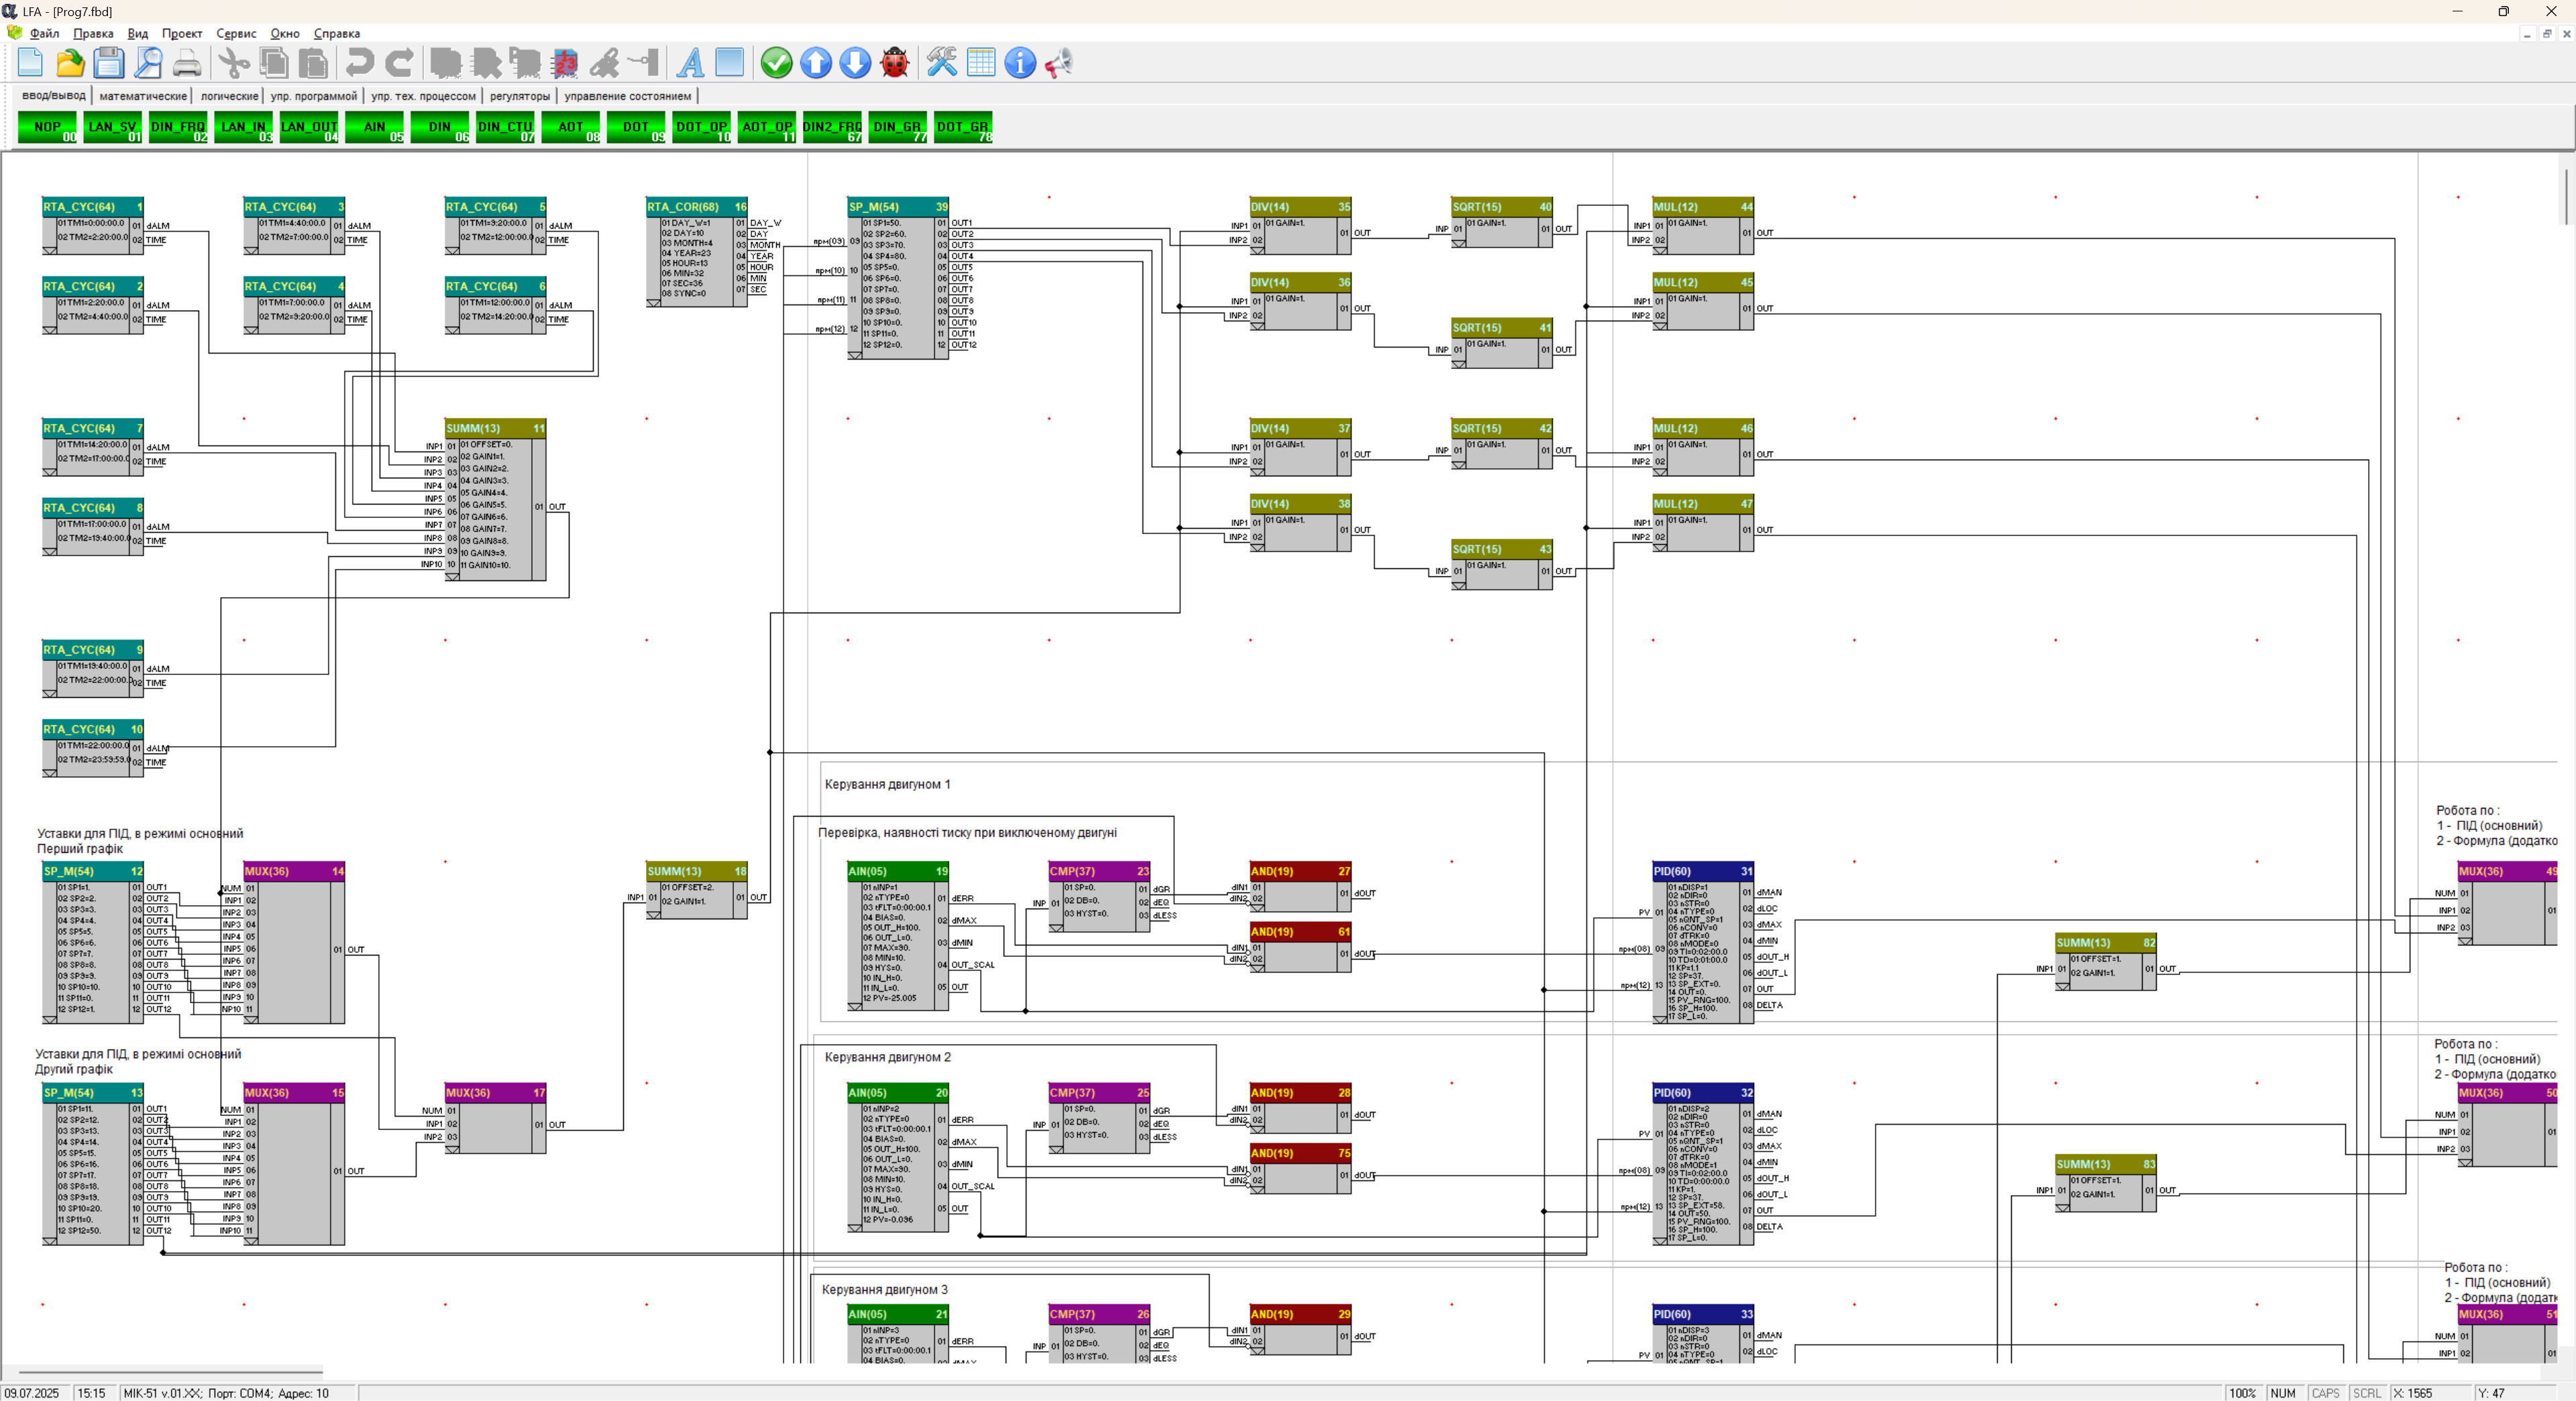Expand corner triangle of RTA_COR(68) block 16
This screenshot has height=1401, width=2576.
pyautogui.click(x=654, y=303)
